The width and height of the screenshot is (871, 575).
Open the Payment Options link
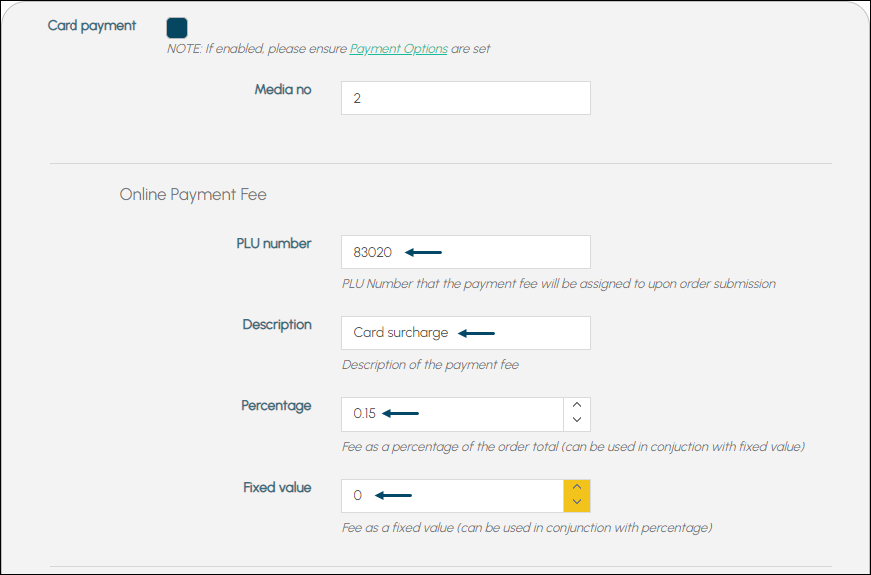click(x=398, y=49)
